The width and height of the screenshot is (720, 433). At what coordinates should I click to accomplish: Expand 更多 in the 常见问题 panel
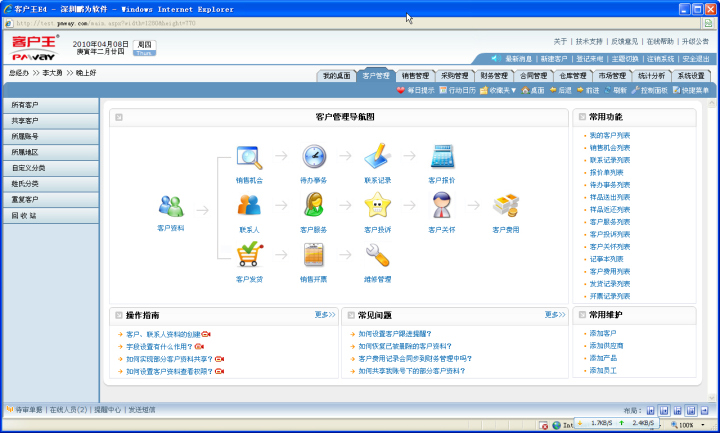click(x=555, y=315)
